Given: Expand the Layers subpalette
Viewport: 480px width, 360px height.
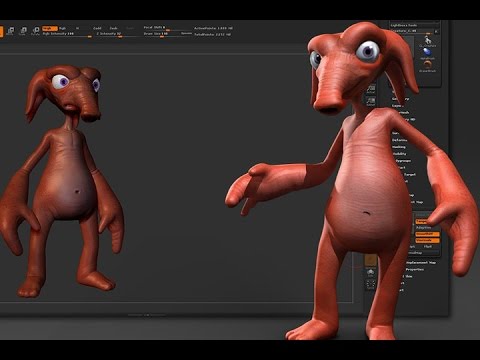Looking at the screenshot, I should point(397,105).
